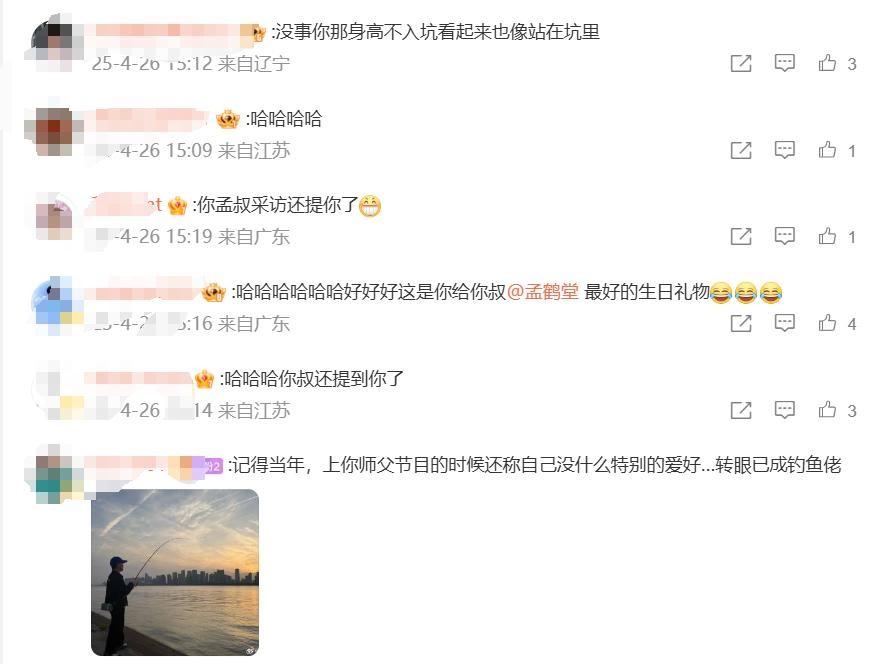Open avatar of the first commenter
The image size is (869, 664).
54,42
